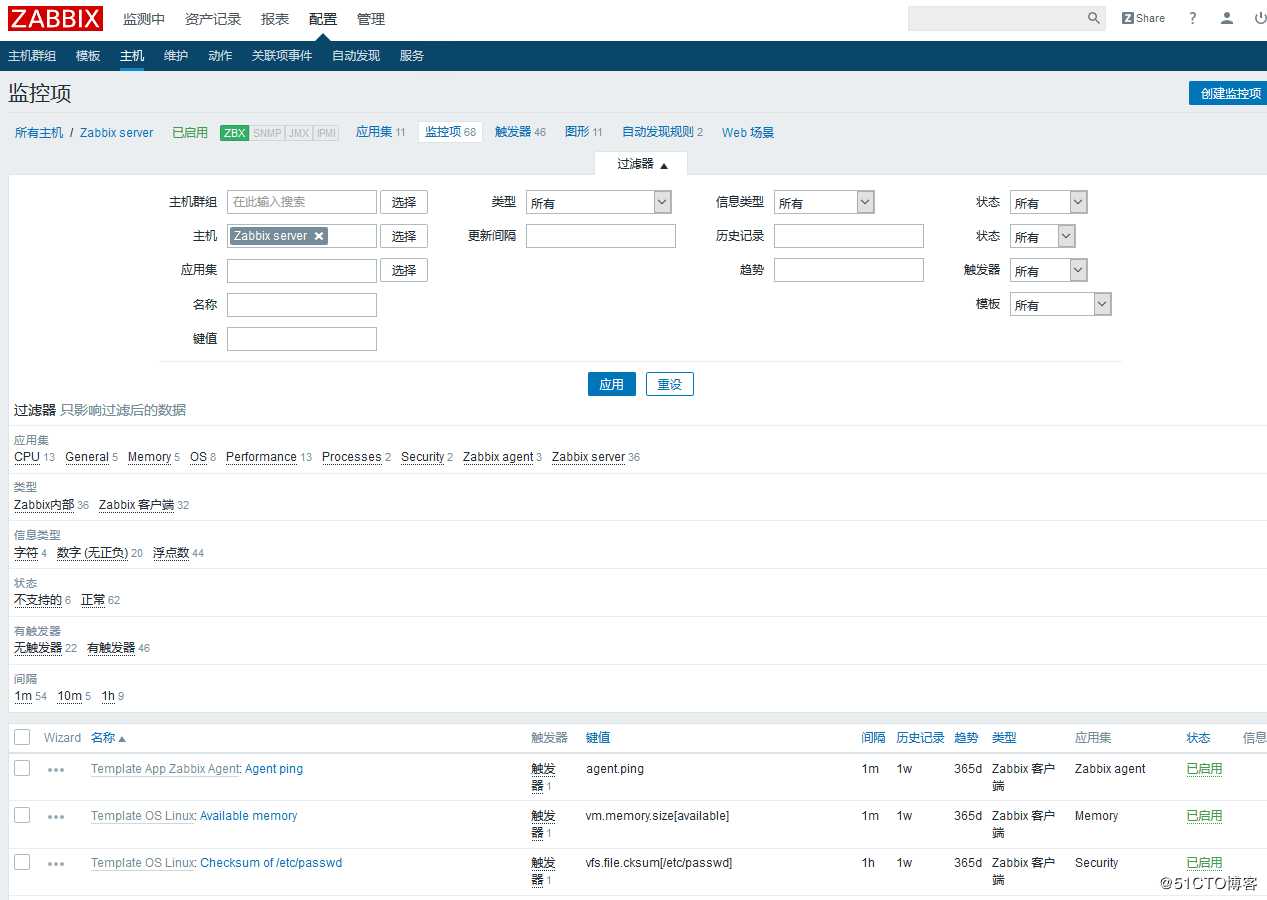Screen dimensions: 1267x900
Task: Click the Zabbix server breadcrumb link
Action: [117, 132]
